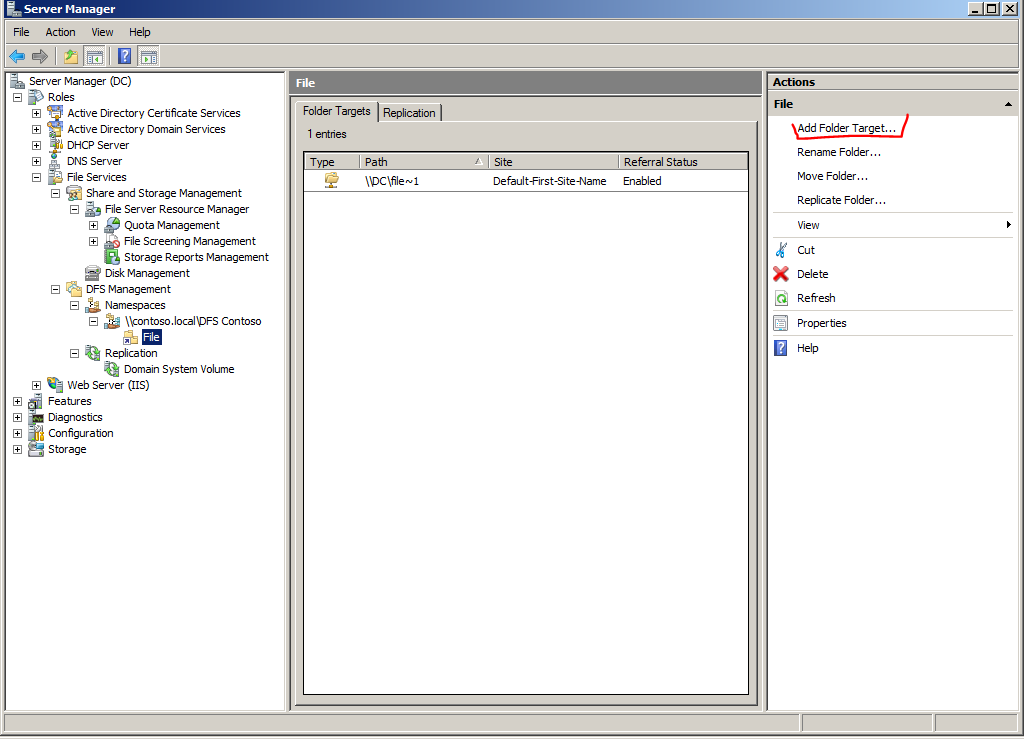This screenshot has width=1024, height=739.
Task: Open Properties in the Actions pane
Action: [821, 323]
